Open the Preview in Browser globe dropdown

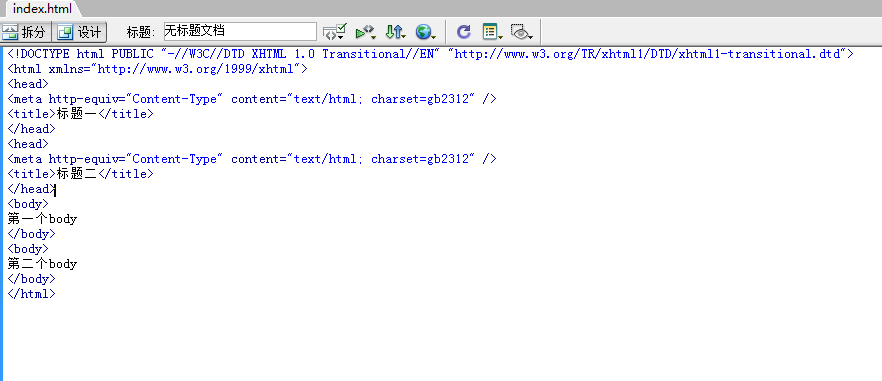click(x=426, y=32)
